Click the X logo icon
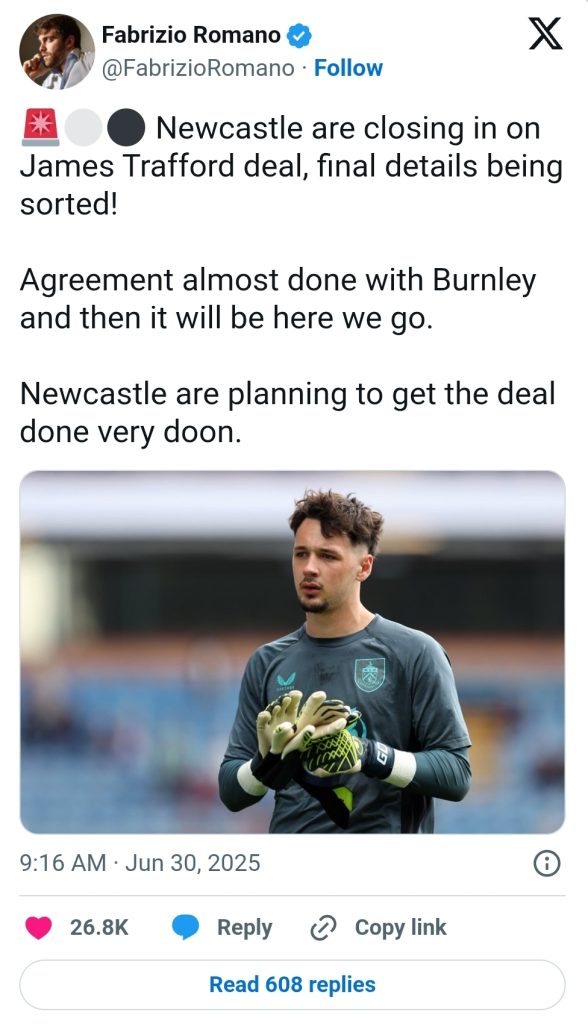This screenshot has height=1024, width=588. (545, 34)
